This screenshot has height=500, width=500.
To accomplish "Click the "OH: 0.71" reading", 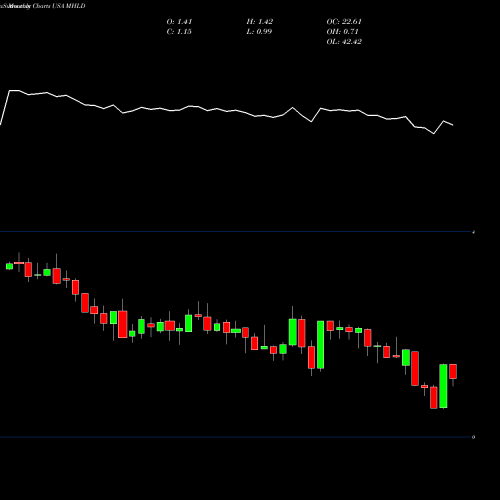I will (342, 32).
